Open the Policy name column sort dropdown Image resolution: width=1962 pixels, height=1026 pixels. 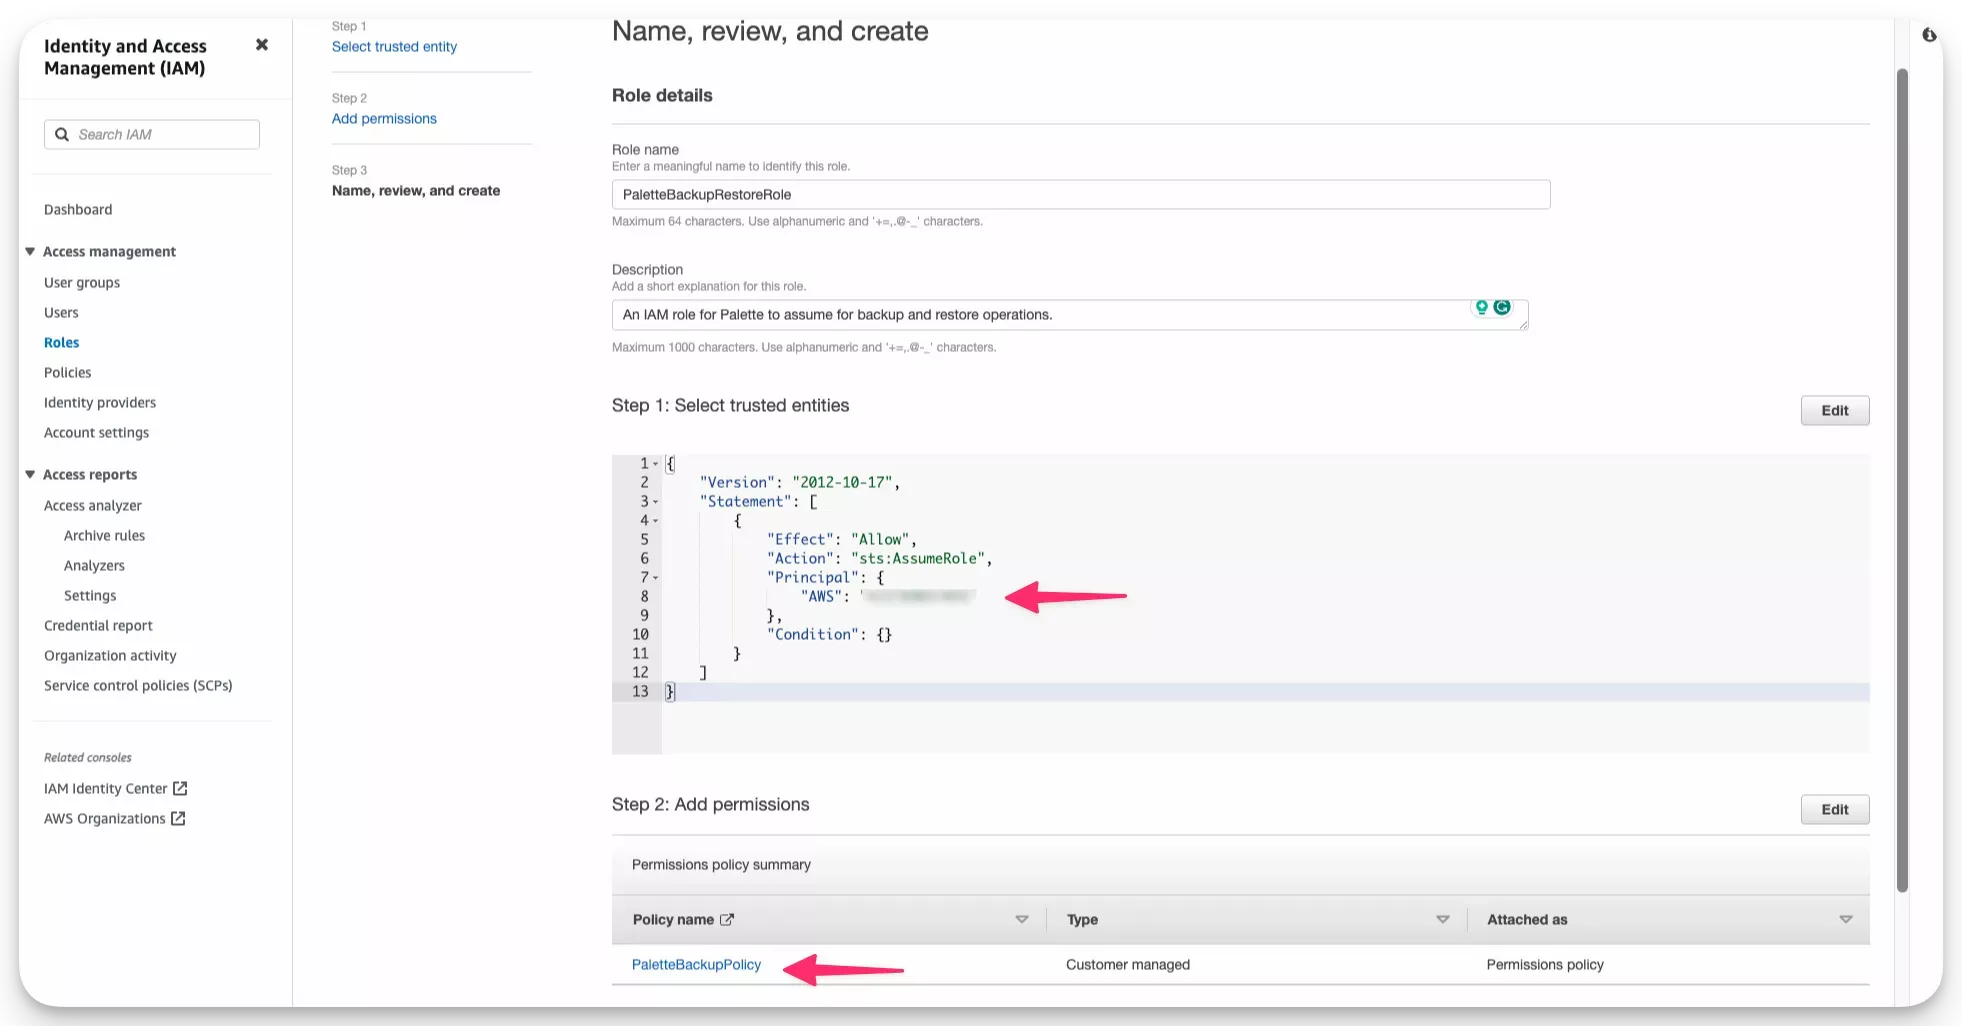click(1022, 919)
